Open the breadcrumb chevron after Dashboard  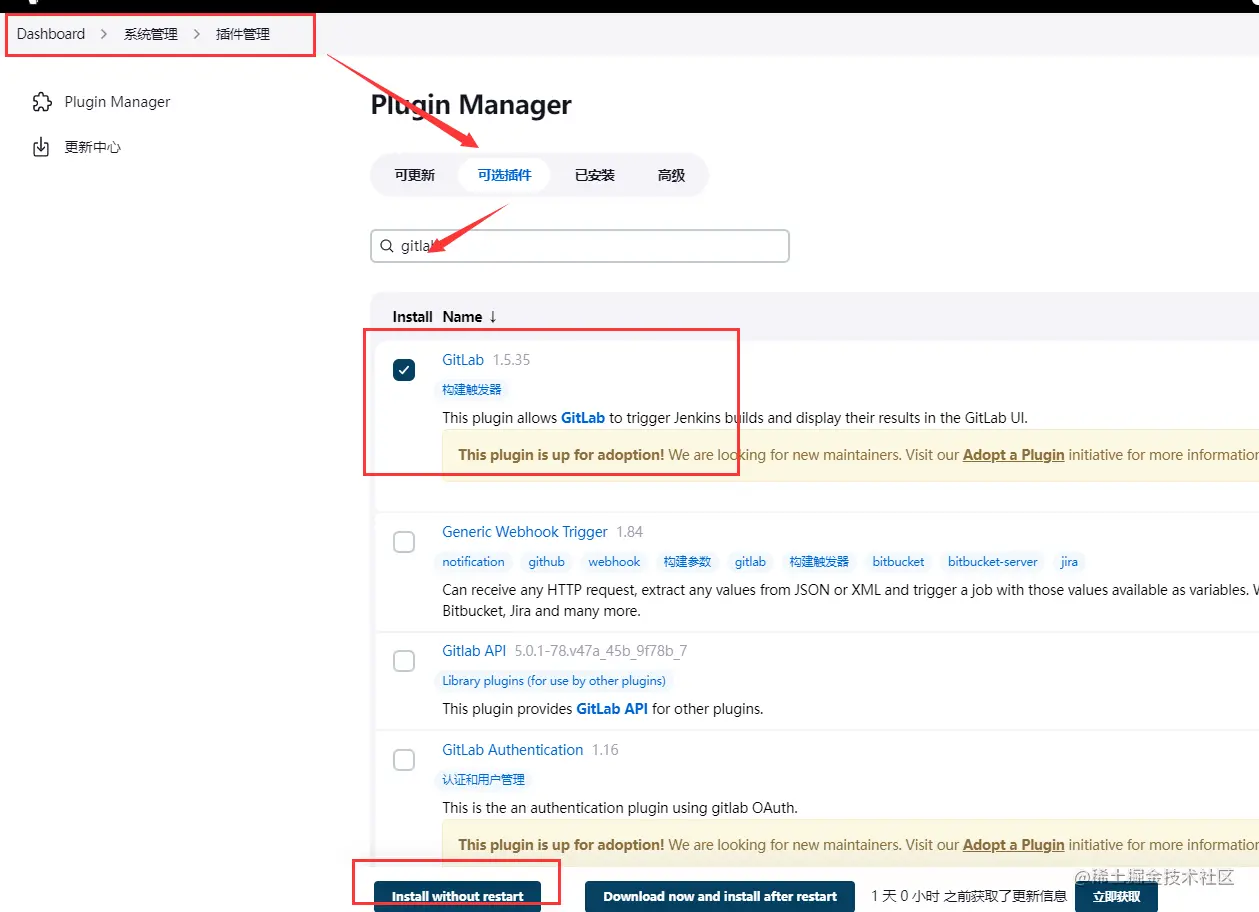coord(105,34)
